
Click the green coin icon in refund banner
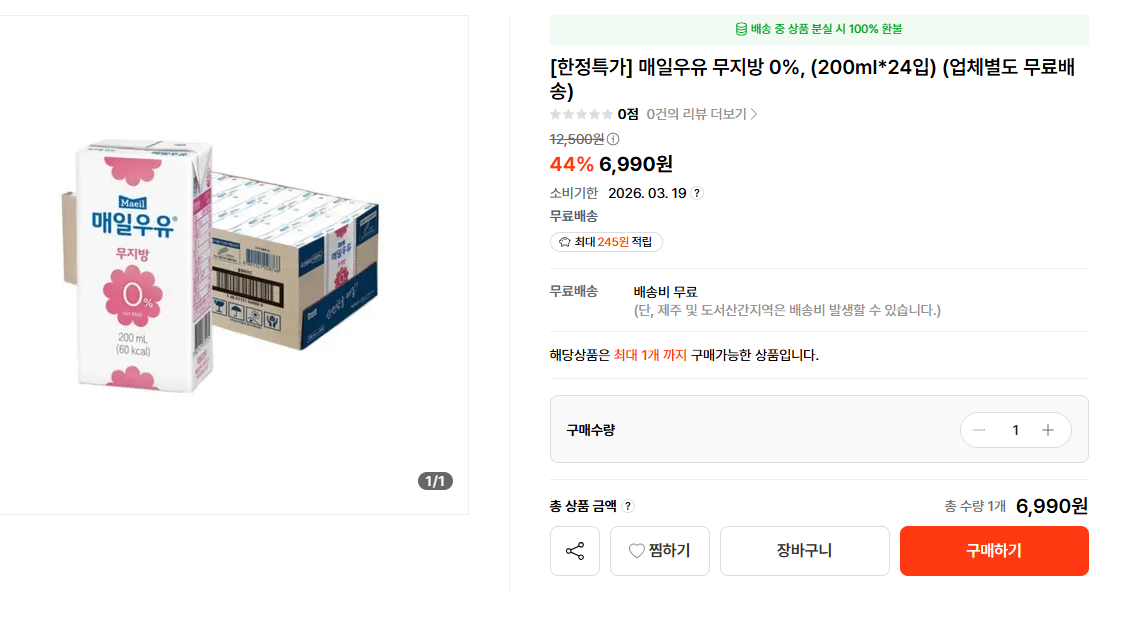pos(742,29)
